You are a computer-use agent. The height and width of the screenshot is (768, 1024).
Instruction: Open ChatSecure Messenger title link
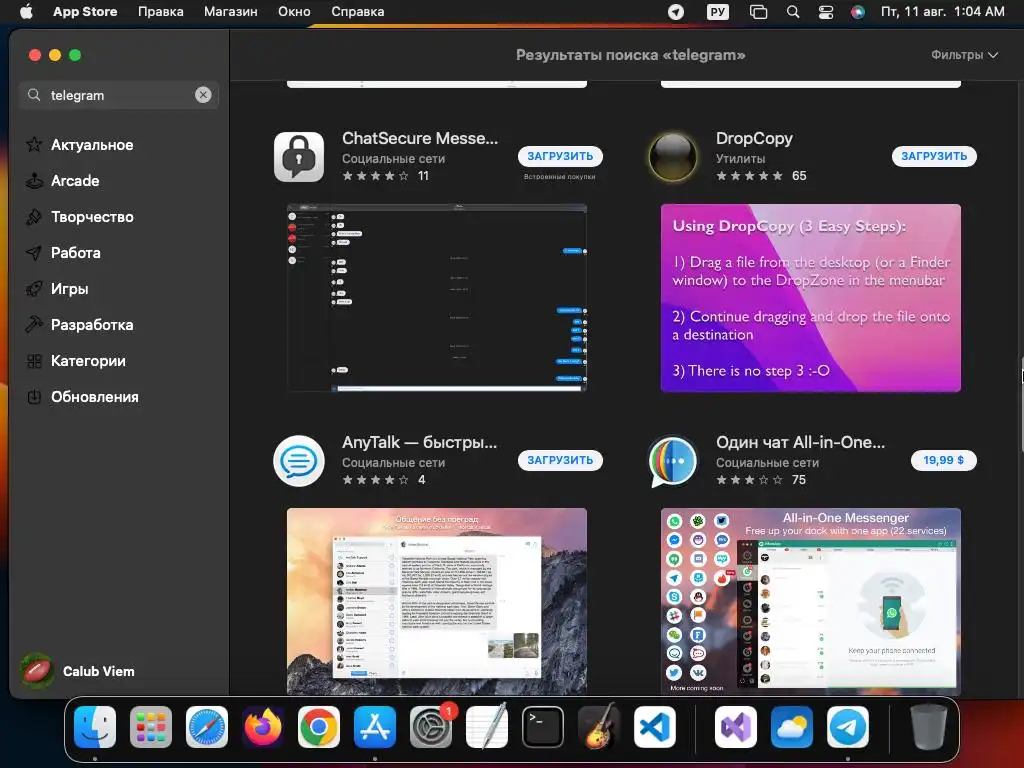point(420,138)
